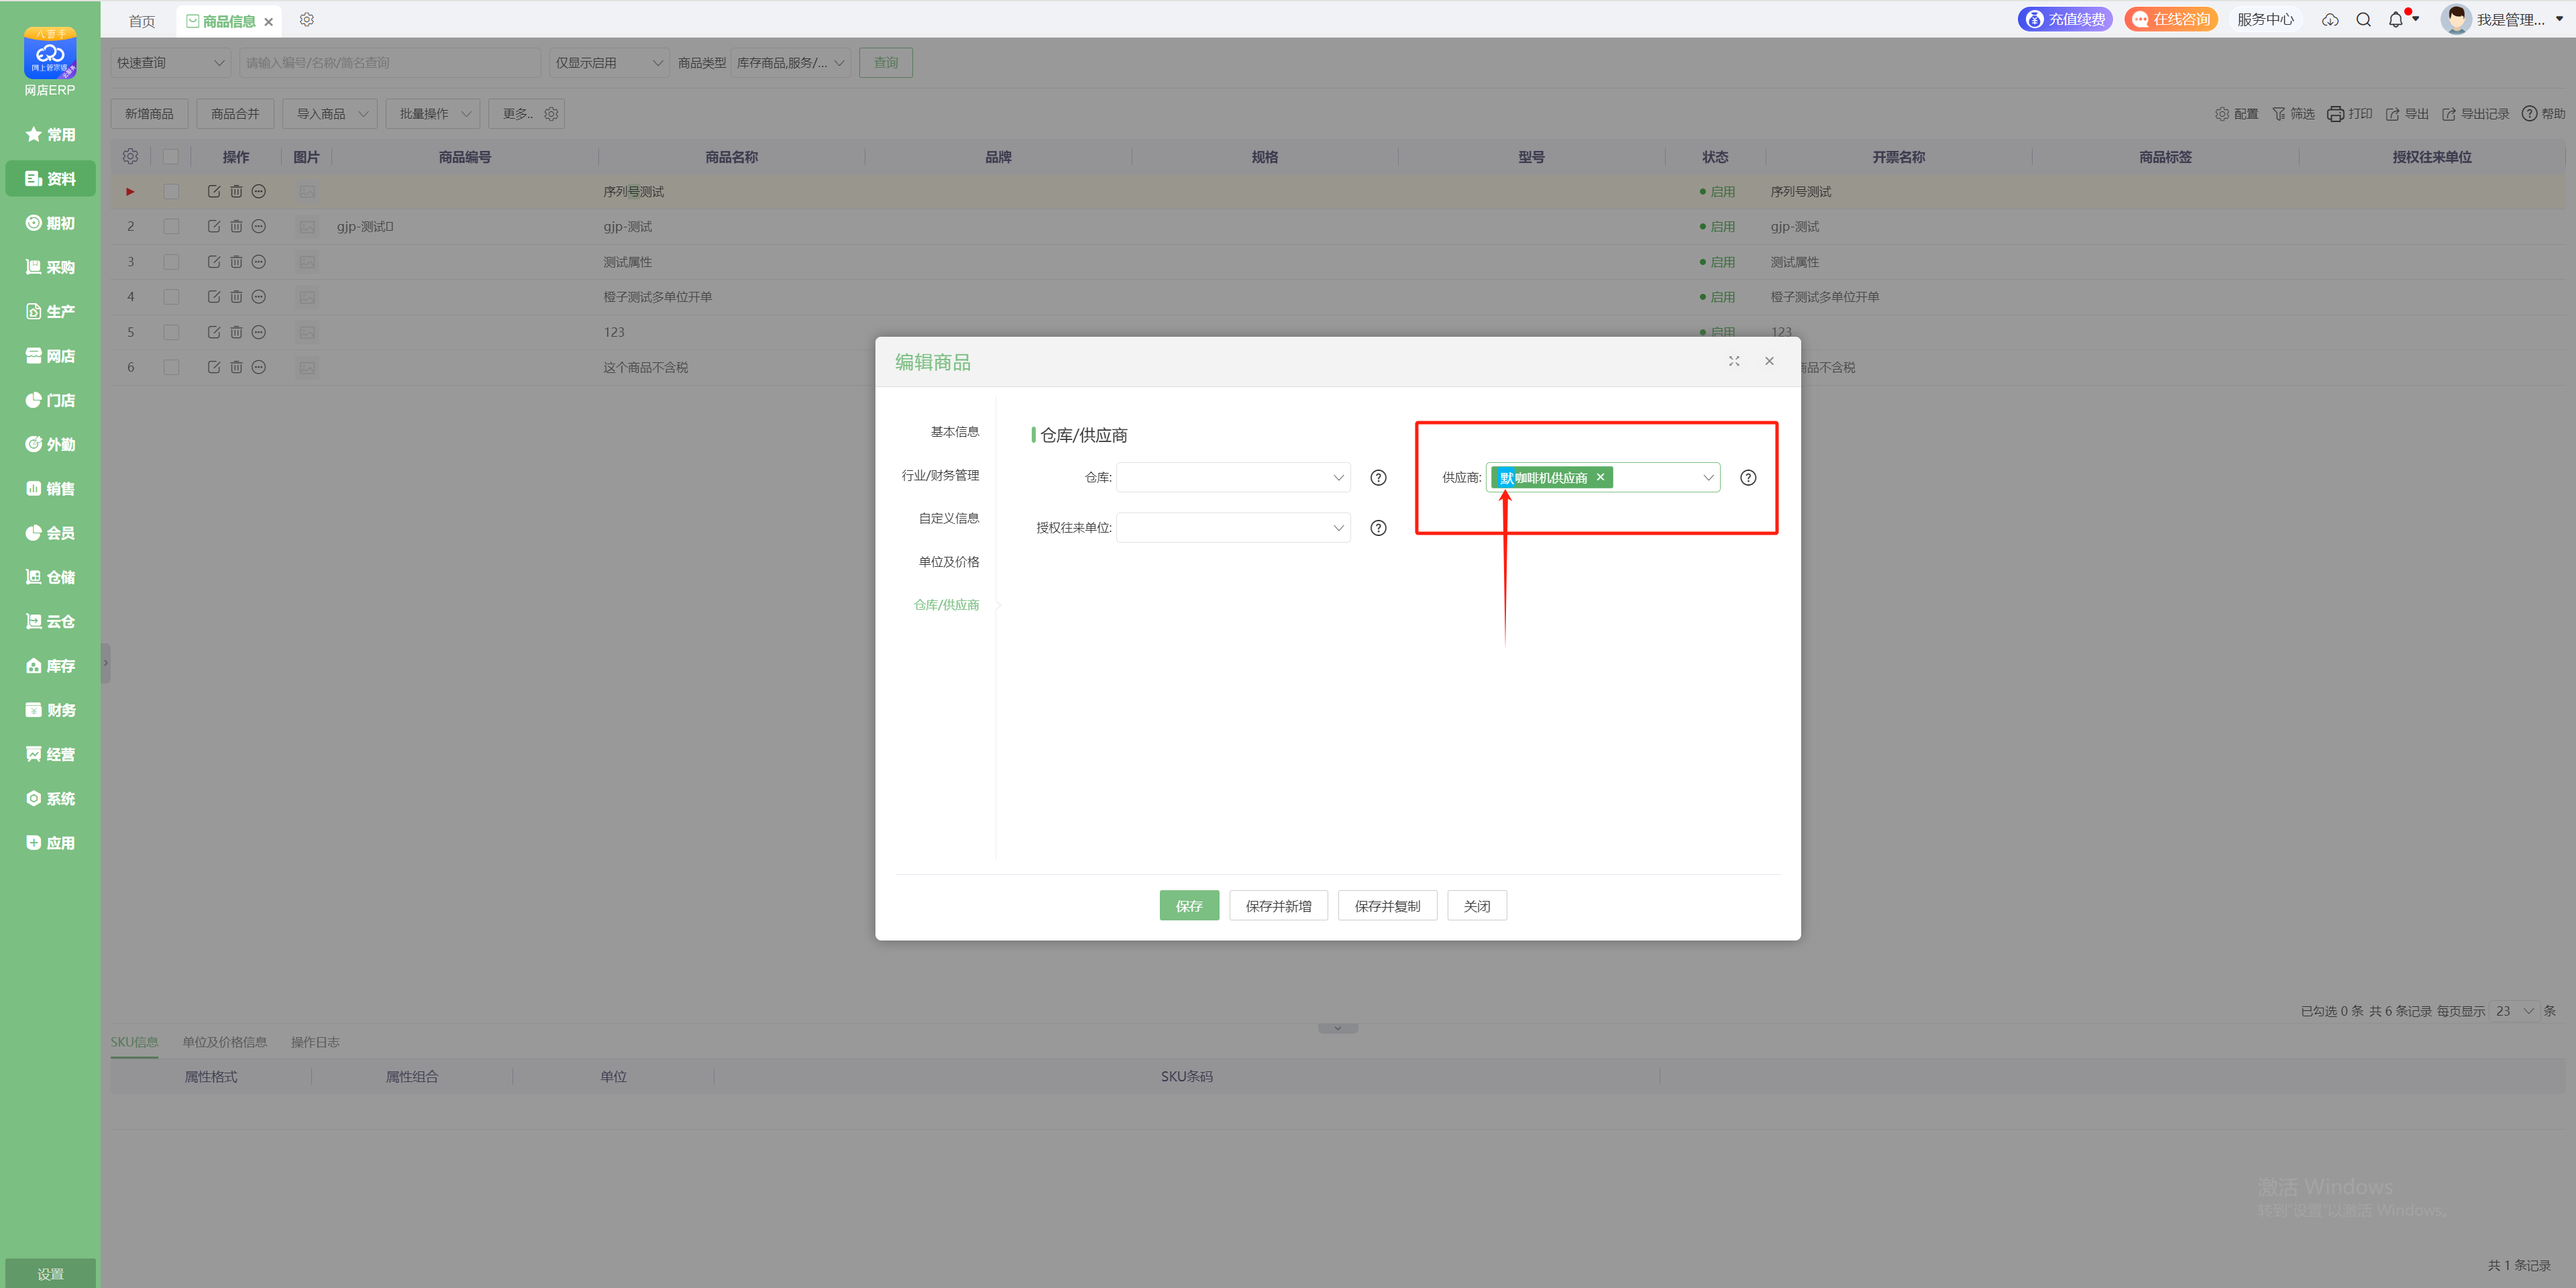Click the 查询 search button
The width and height of the screenshot is (2576, 1288).
886,63
